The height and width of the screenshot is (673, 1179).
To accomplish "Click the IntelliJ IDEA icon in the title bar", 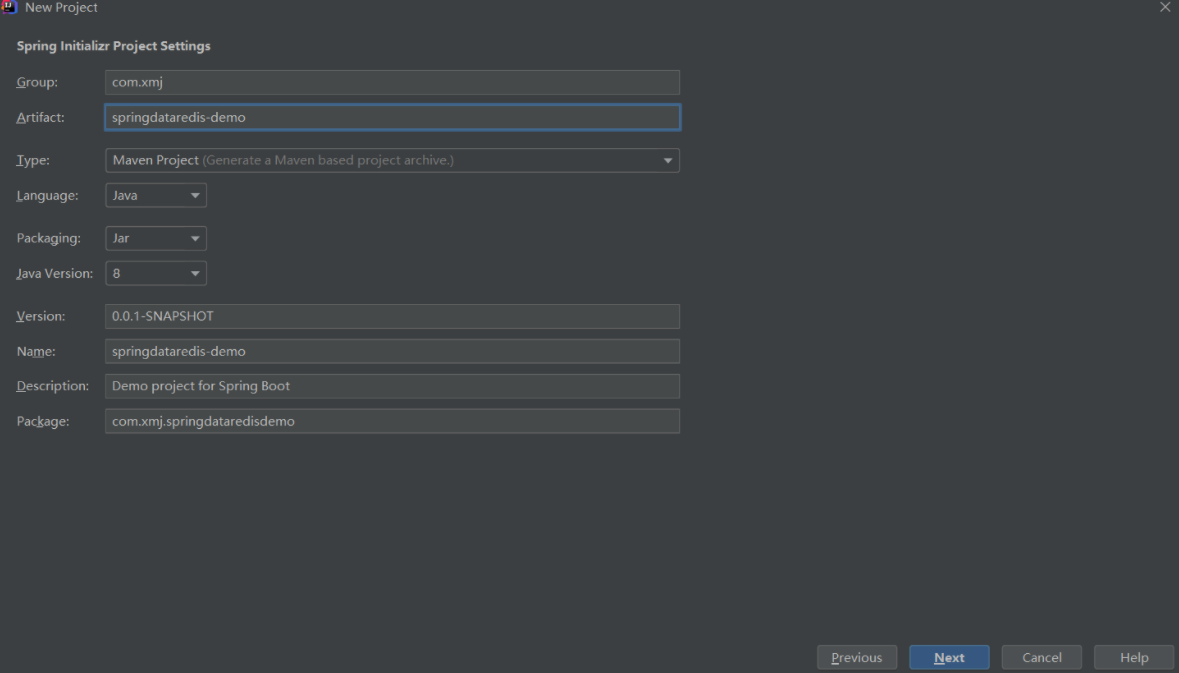I will pyautogui.click(x=9, y=7).
